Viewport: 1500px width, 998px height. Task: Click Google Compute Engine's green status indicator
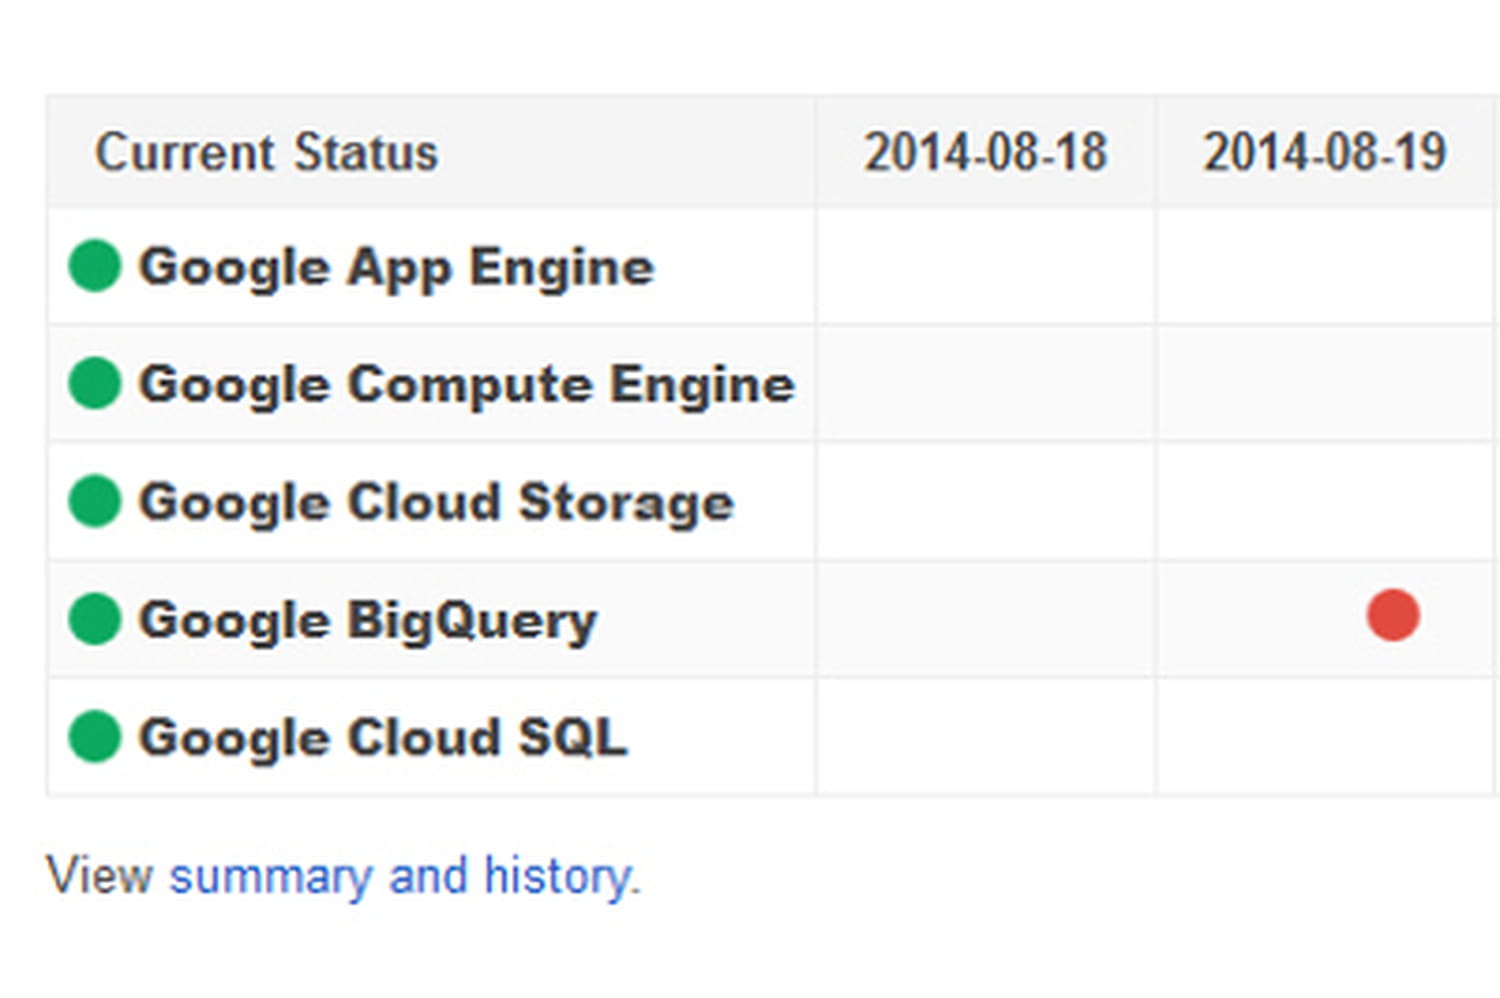95,383
